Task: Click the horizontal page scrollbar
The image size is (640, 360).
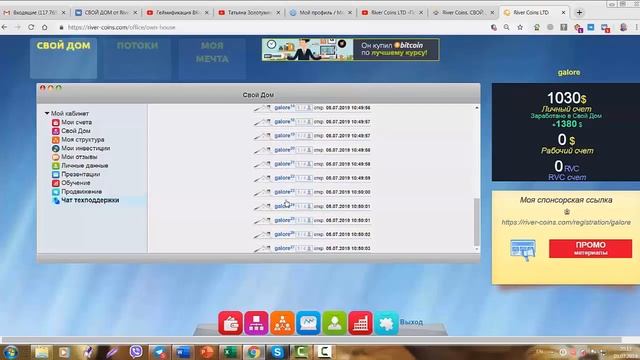Action: pyautogui.click(x=311, y=340)
